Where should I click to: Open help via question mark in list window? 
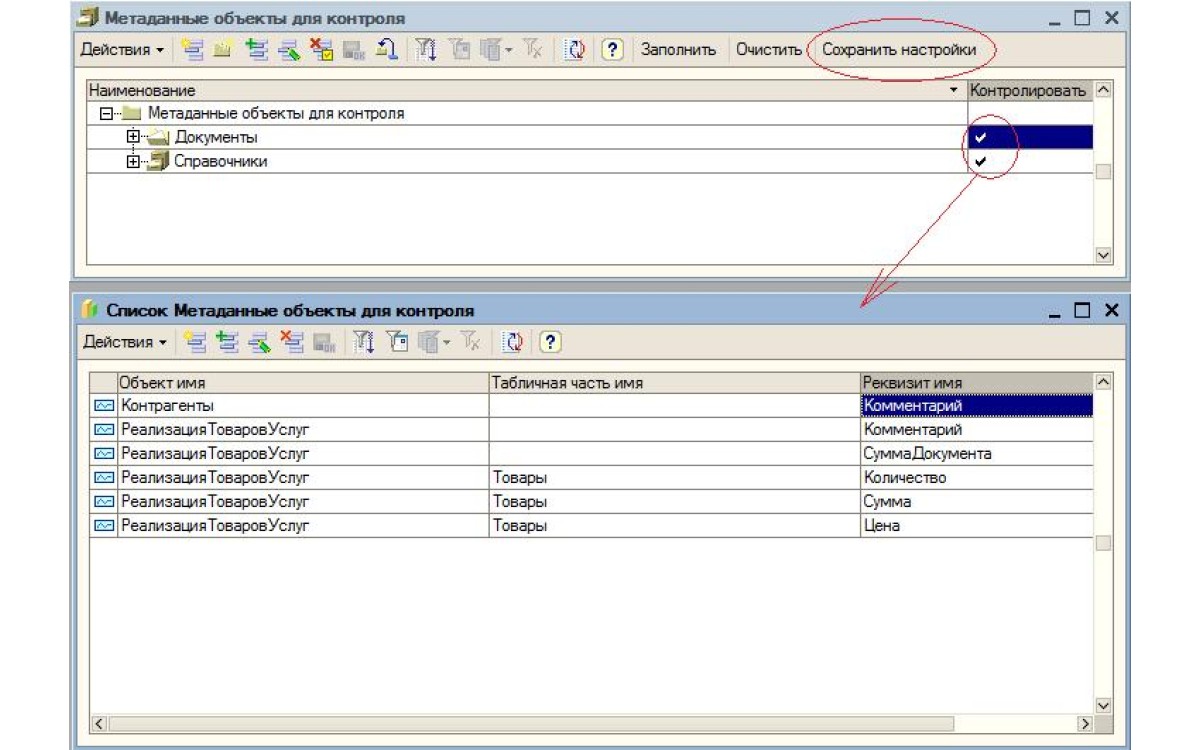(x=550, y=342)
